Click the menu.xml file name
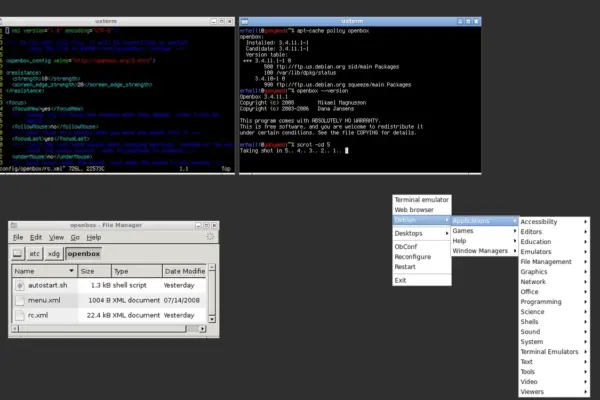 44,300
